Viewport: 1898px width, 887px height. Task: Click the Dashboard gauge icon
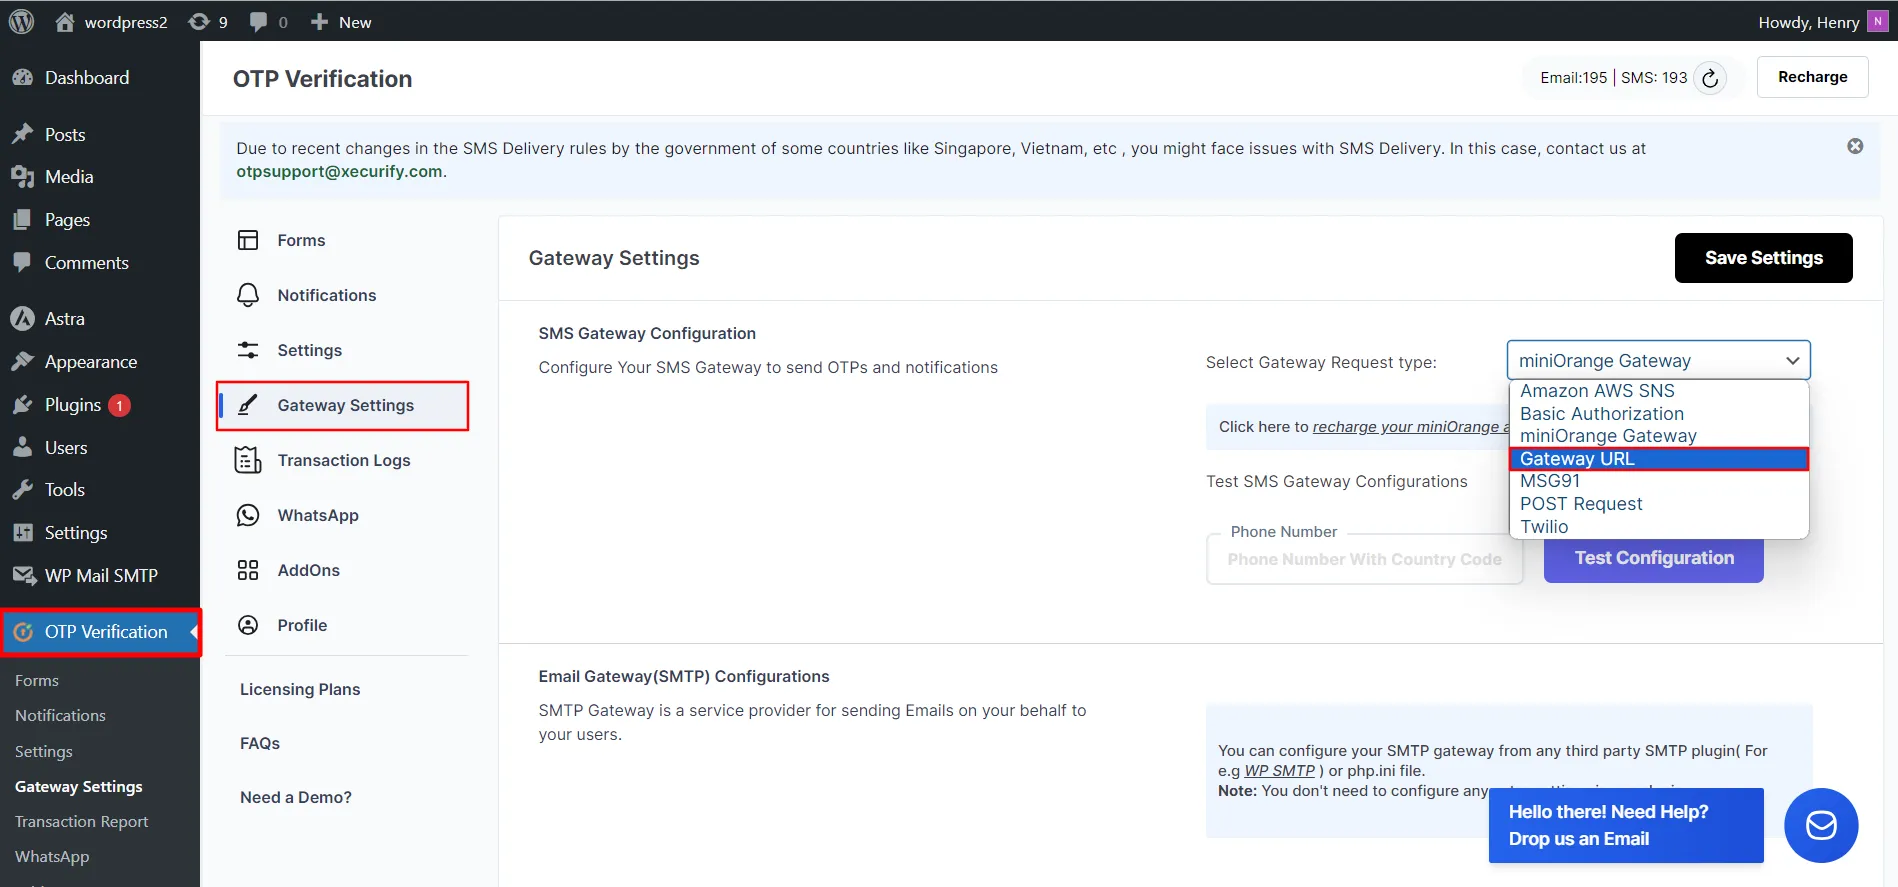click(22, 77)
